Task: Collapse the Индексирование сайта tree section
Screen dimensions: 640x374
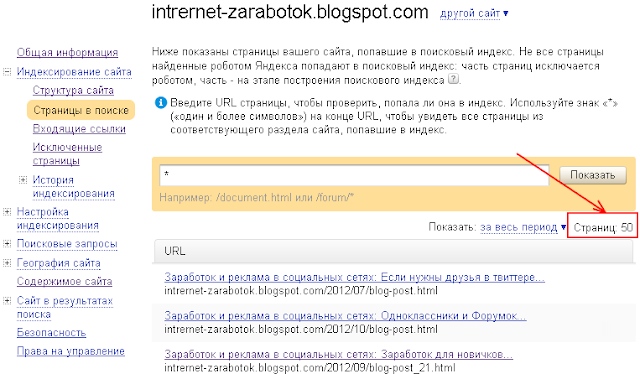Action: point(7,72)
